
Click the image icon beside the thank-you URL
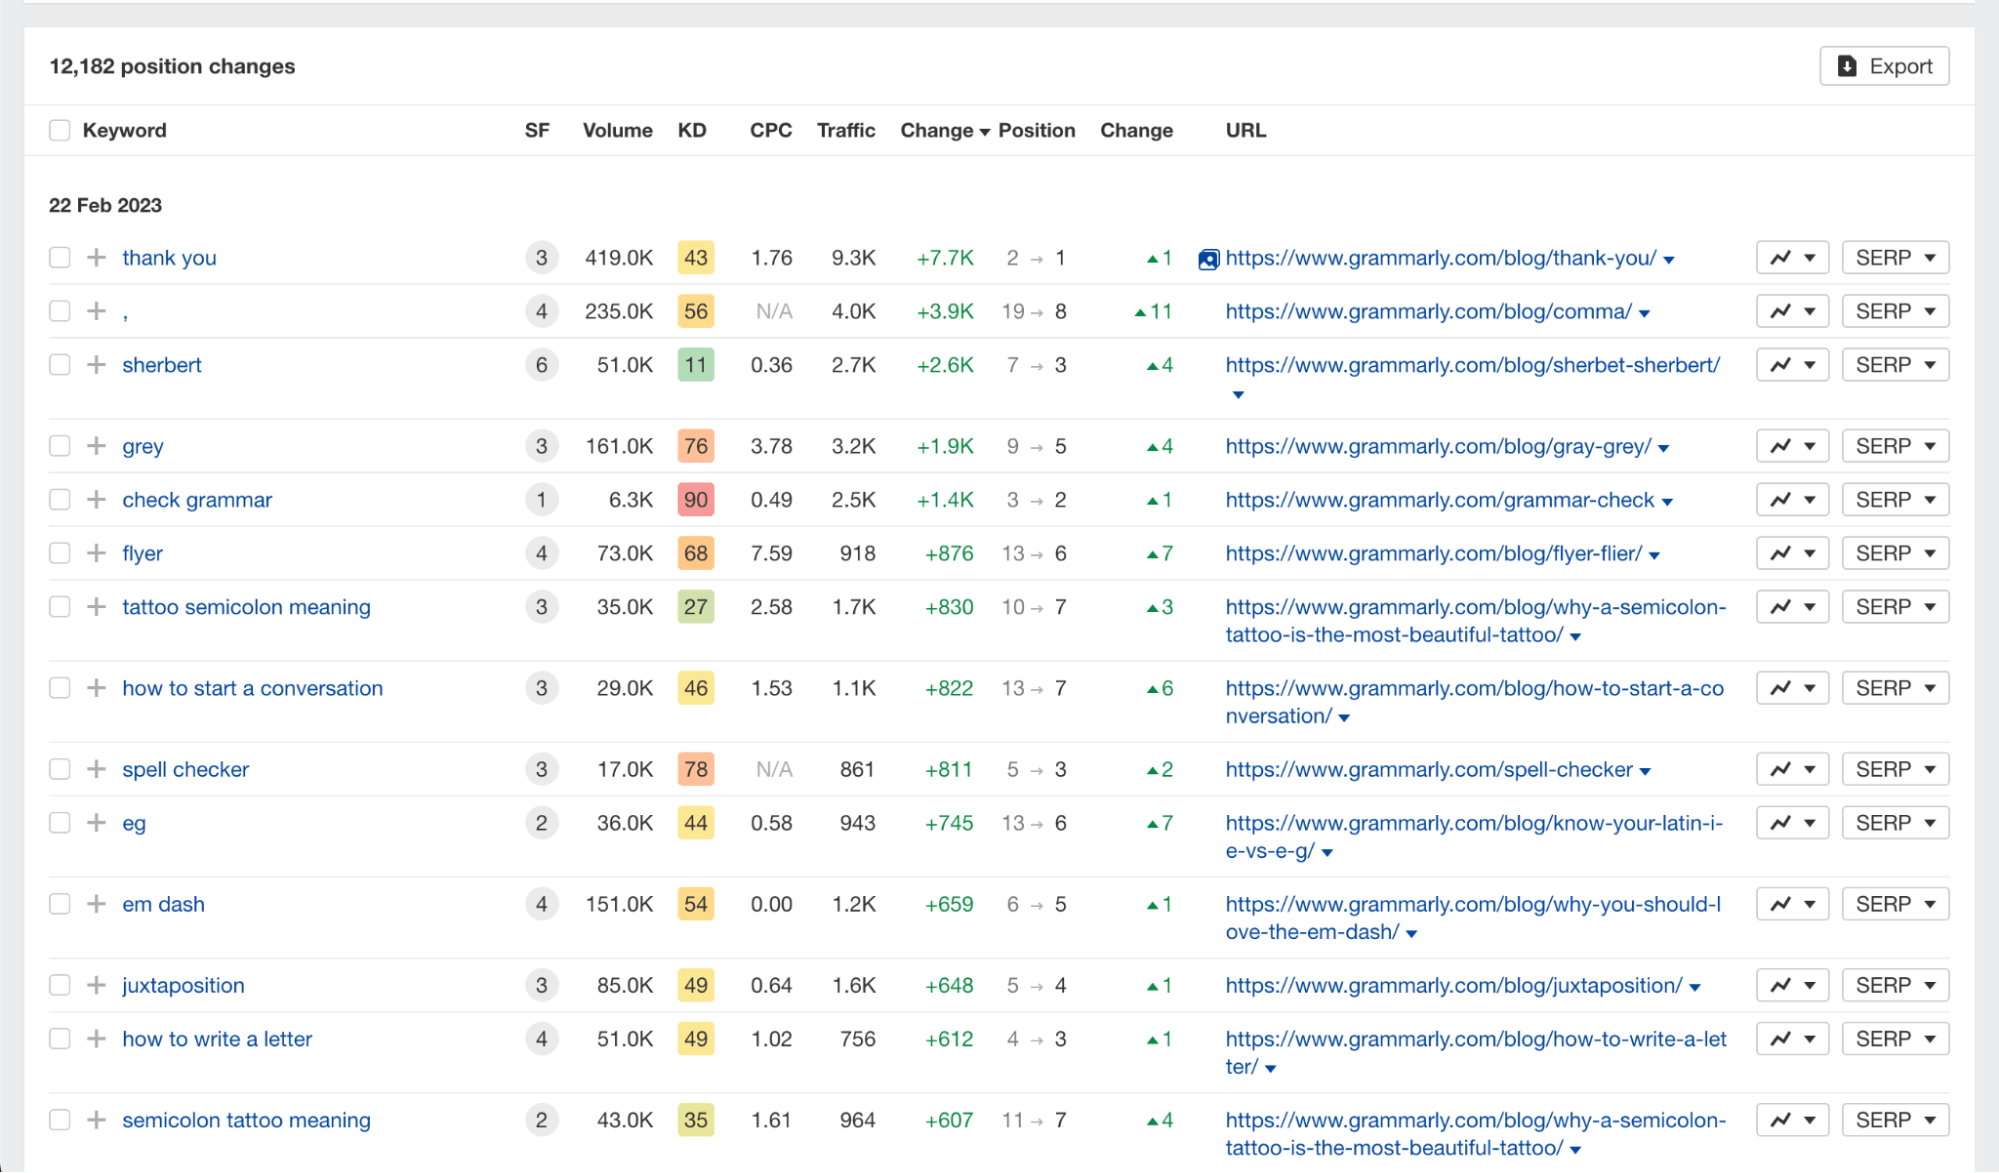[x=1207, y=257]
